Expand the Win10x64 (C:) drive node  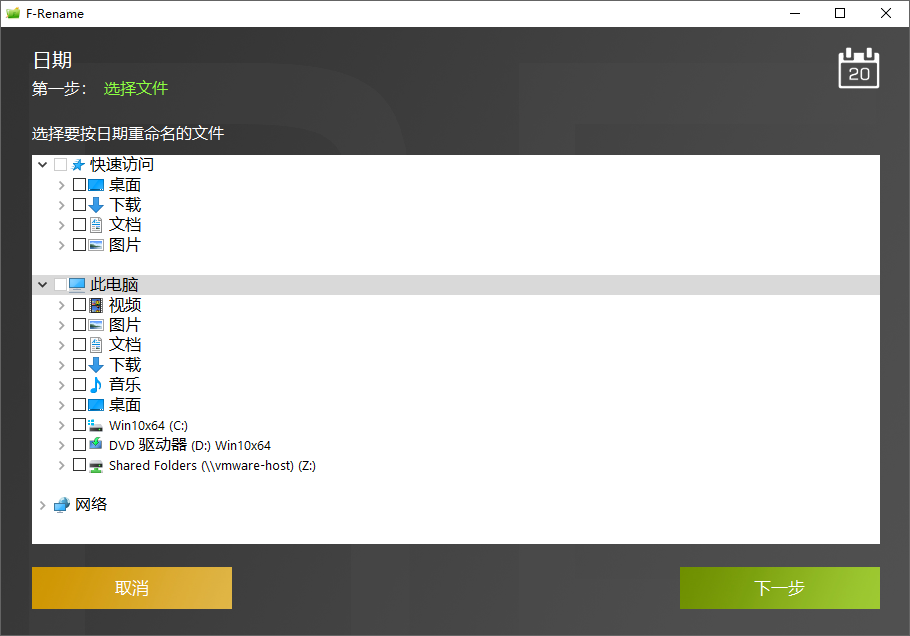tap(62, 424)
